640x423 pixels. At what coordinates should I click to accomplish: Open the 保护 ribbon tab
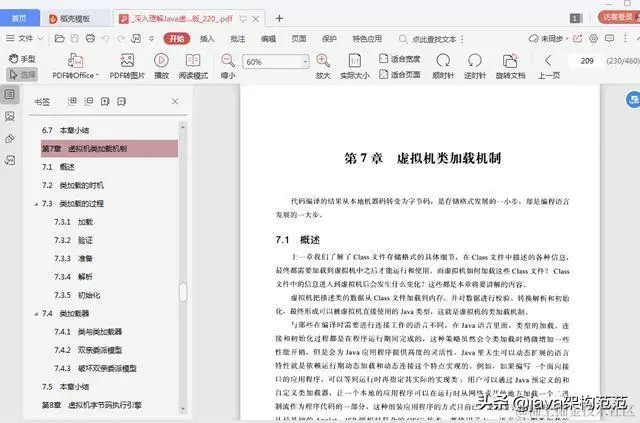click(329, 39)
